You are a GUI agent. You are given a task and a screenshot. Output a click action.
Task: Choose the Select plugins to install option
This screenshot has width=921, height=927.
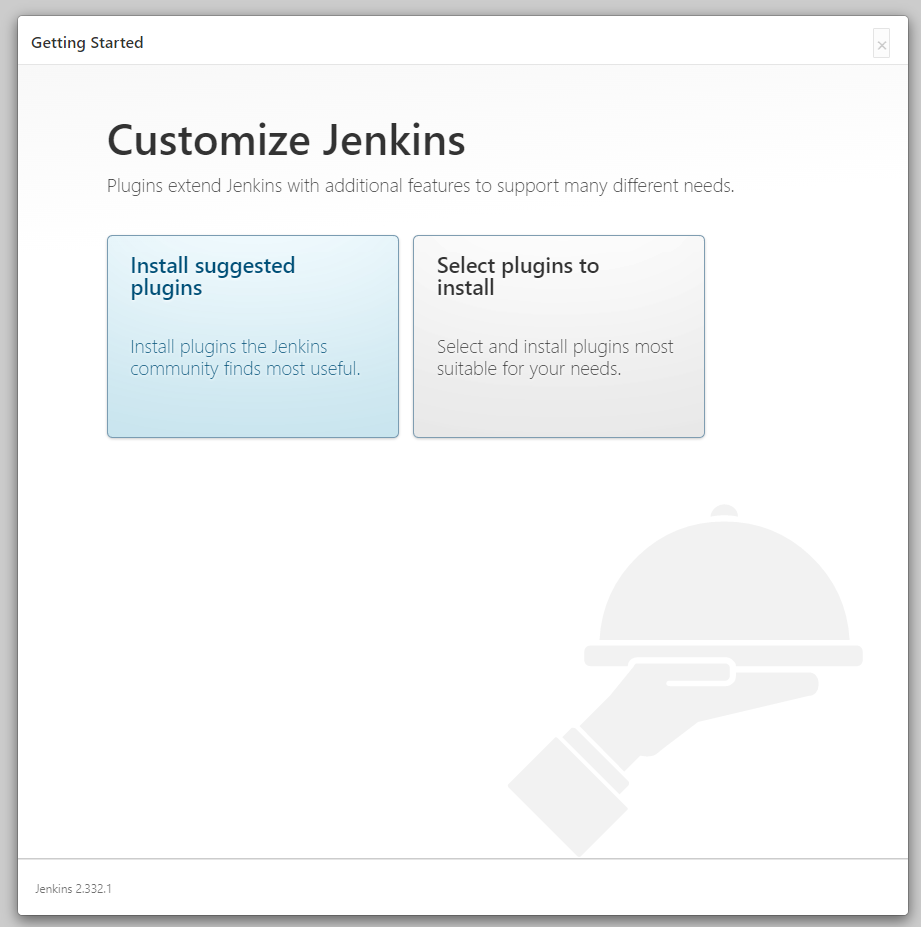(x=559, y=336)
